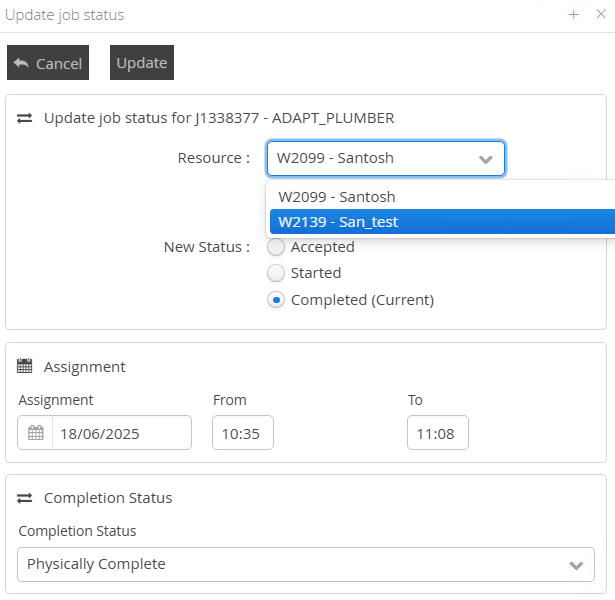Screen dimensions: 615x600
Task: Select the Completed (Current) radio button
Action: [x=276, y=300]
